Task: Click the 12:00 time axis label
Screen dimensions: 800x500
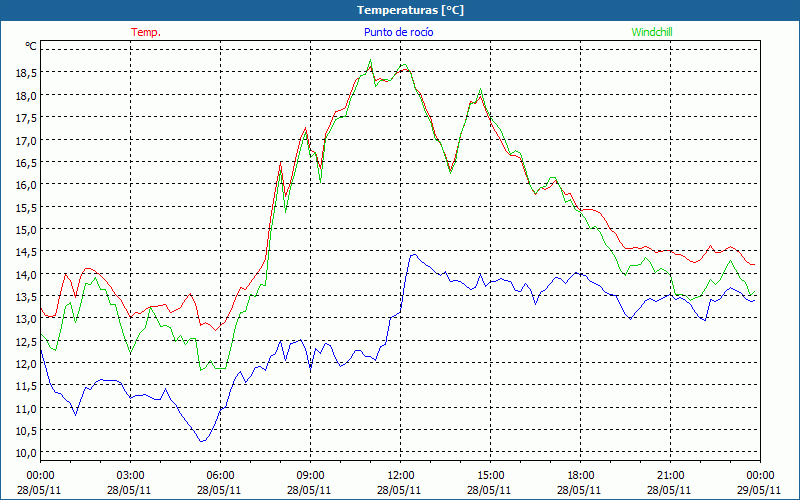Action: tap(401, 476)
